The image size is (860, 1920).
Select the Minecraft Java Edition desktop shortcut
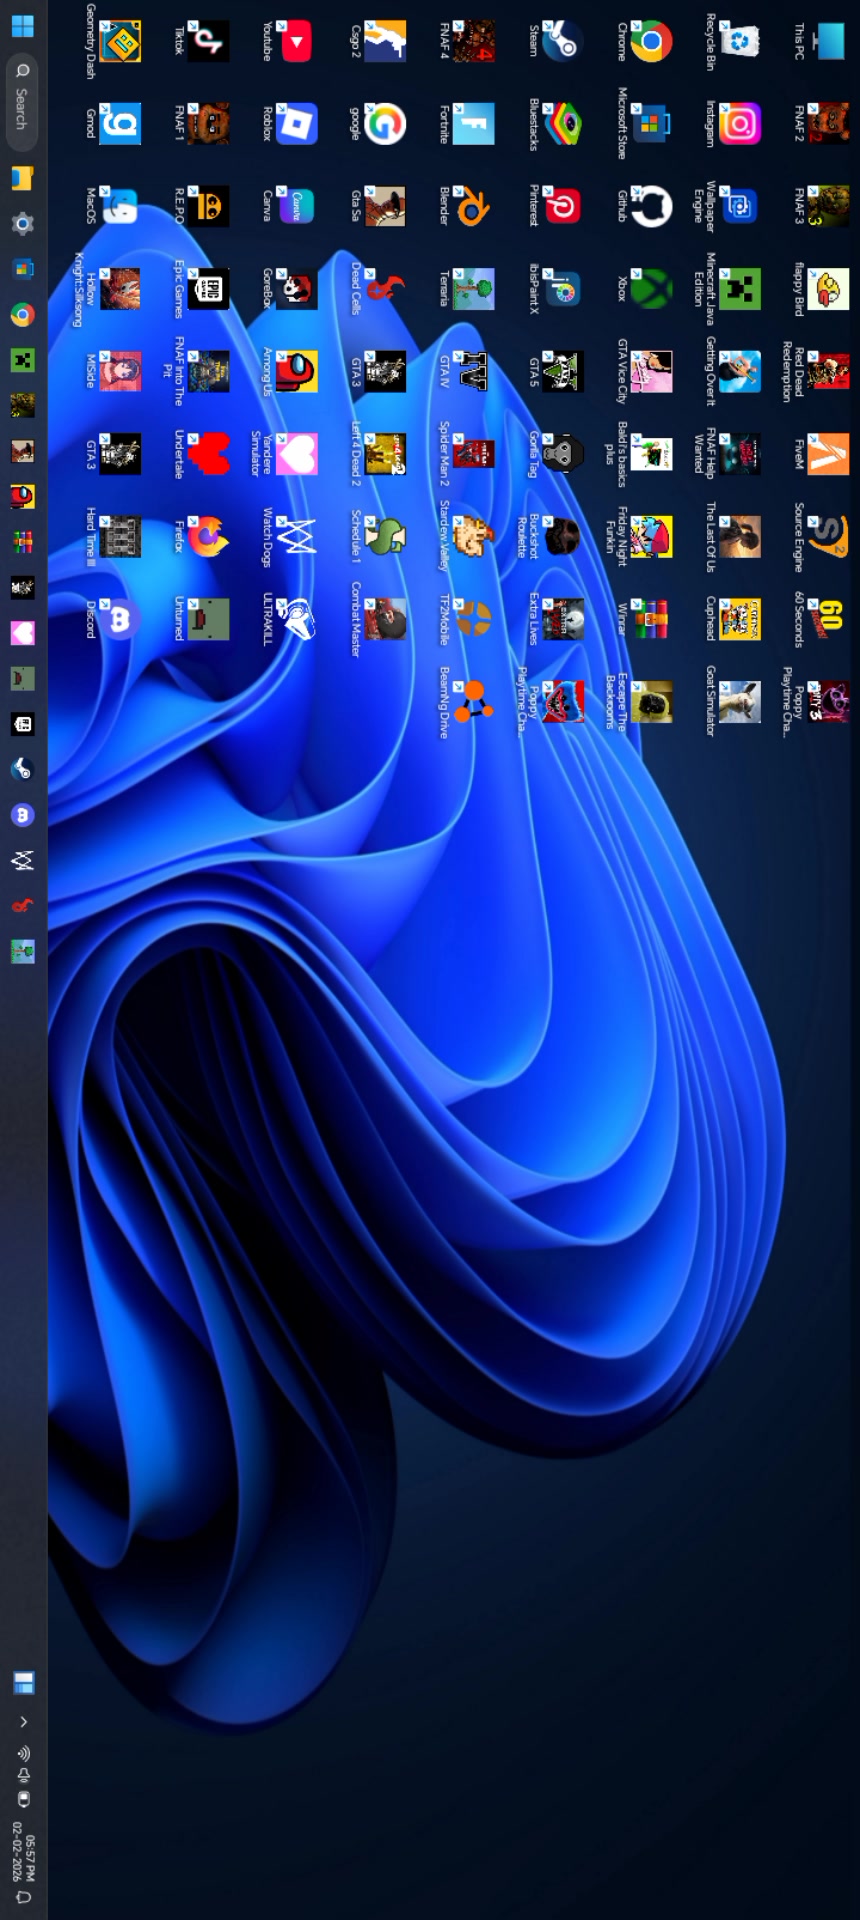pos(739,289)
